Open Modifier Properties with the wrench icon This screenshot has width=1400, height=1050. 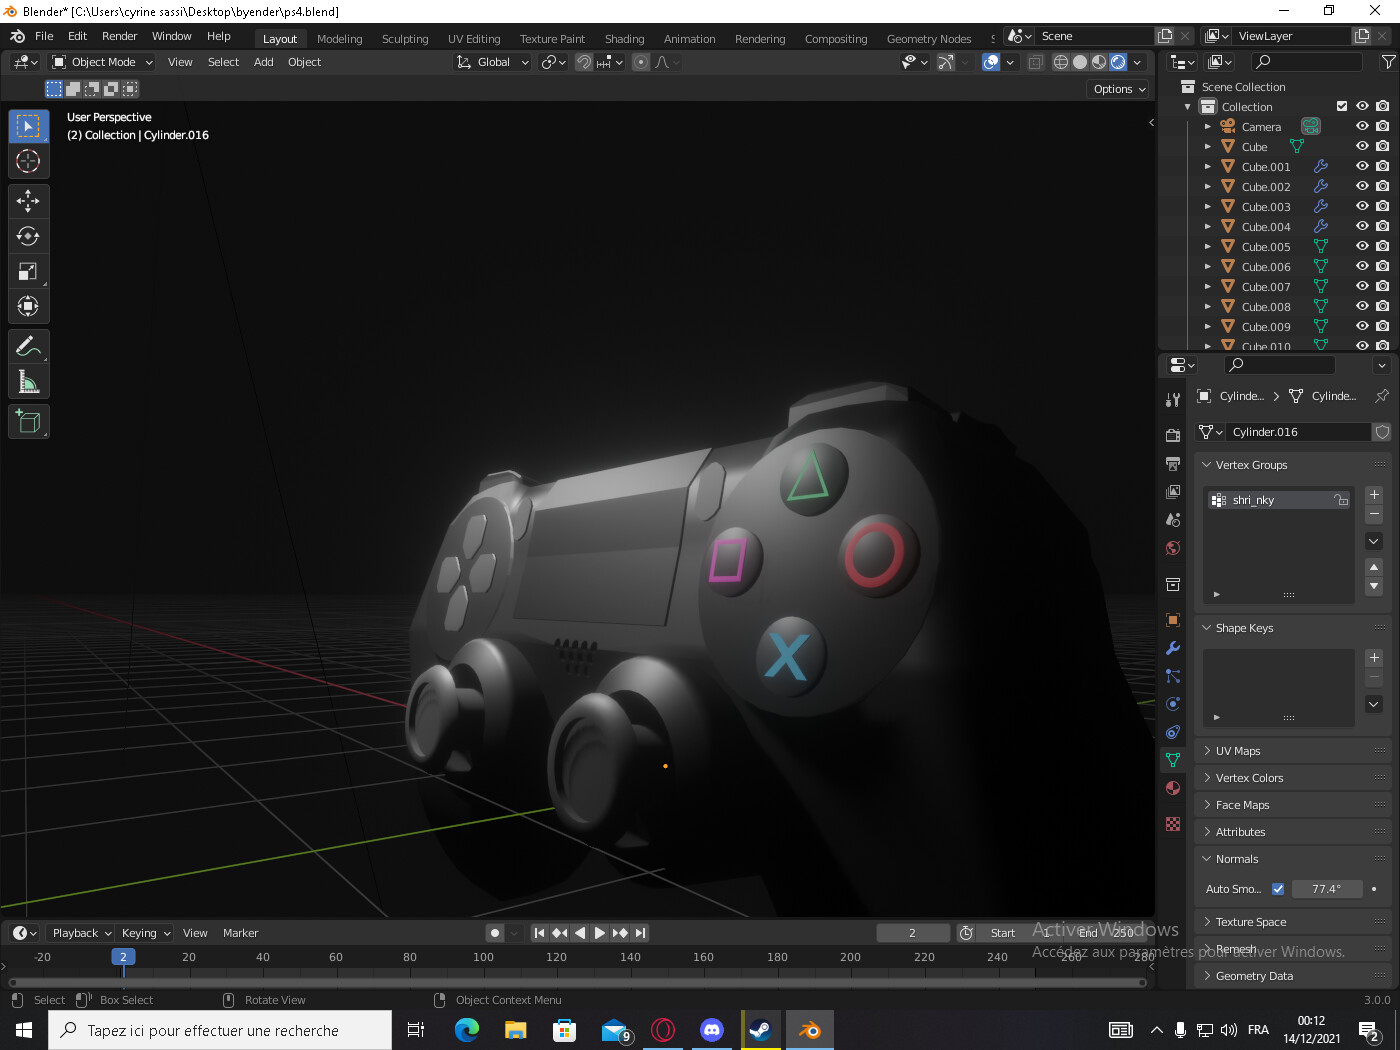[x=1172, y=648]
